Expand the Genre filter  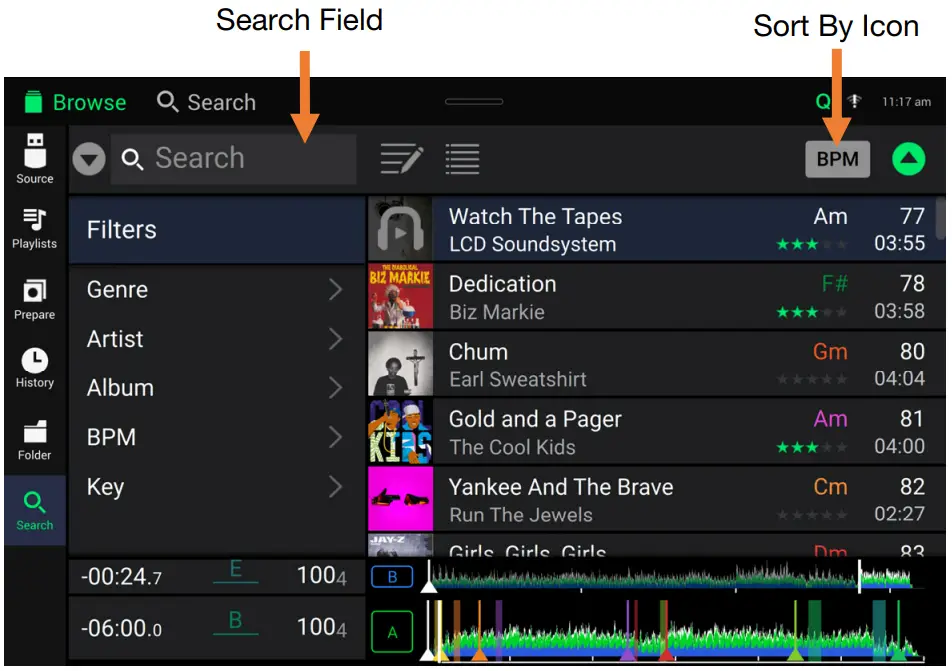tap(216, 290)
